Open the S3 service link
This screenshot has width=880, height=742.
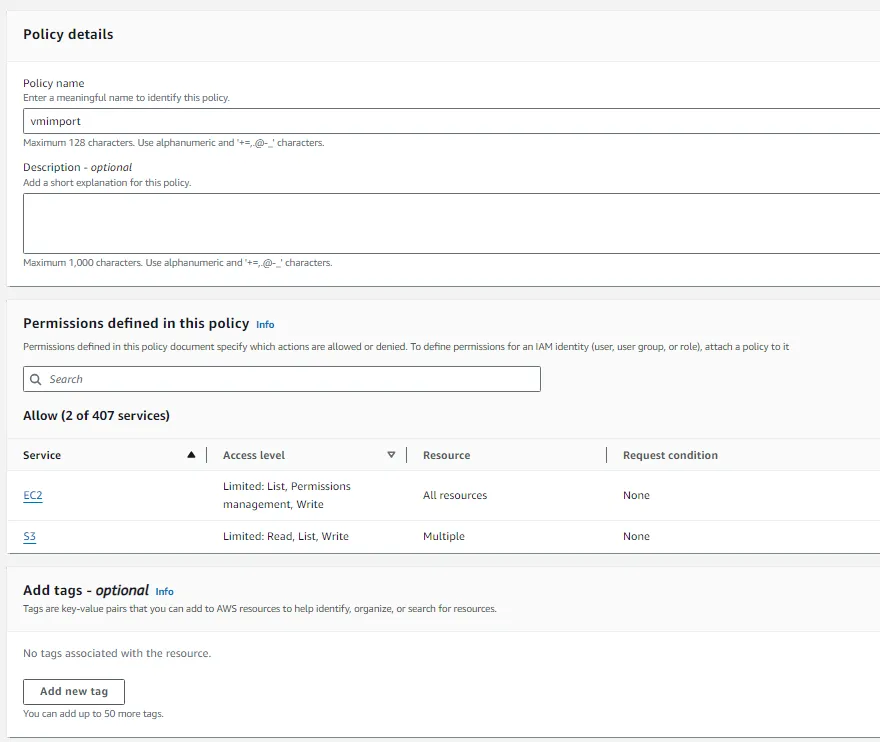[x=30, y=537]
